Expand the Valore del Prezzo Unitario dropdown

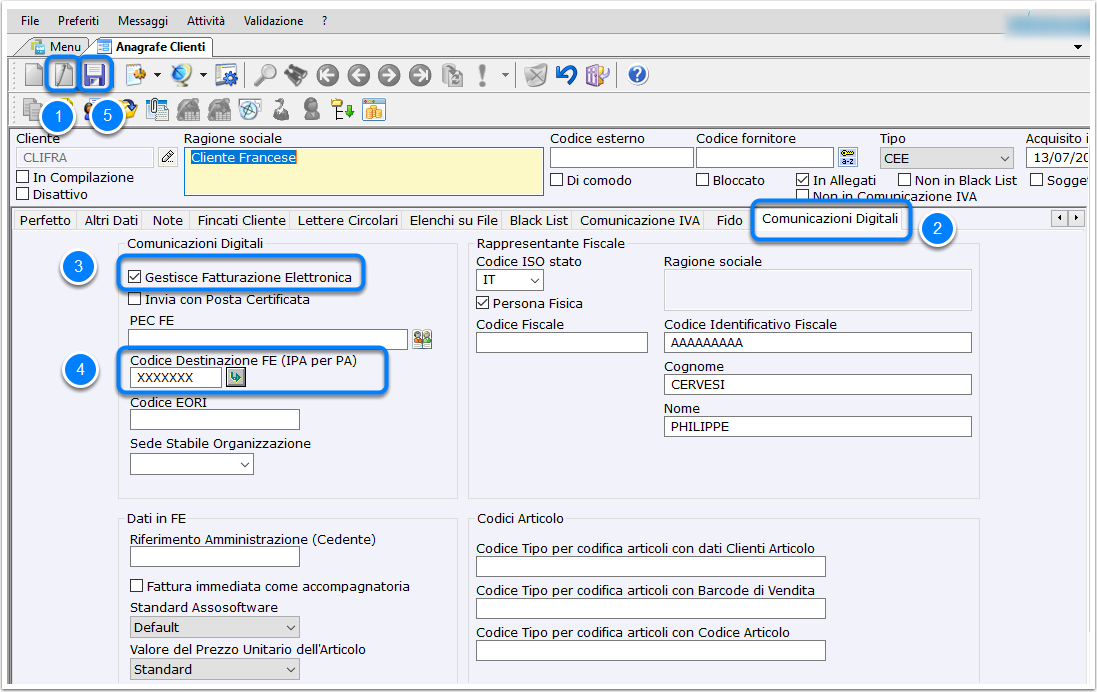[215, 669]
